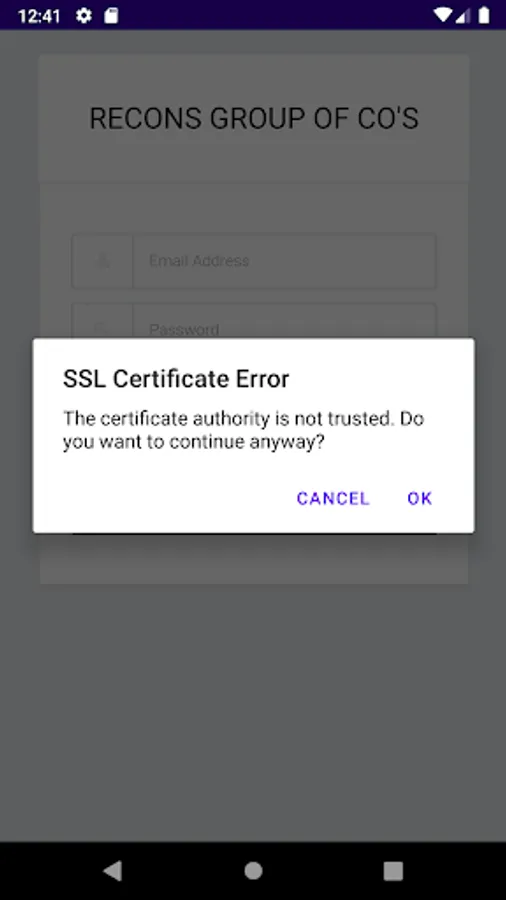Tap the SD card status icon
The height and width of the screenshot is (900, 506).
click(111, 15)
